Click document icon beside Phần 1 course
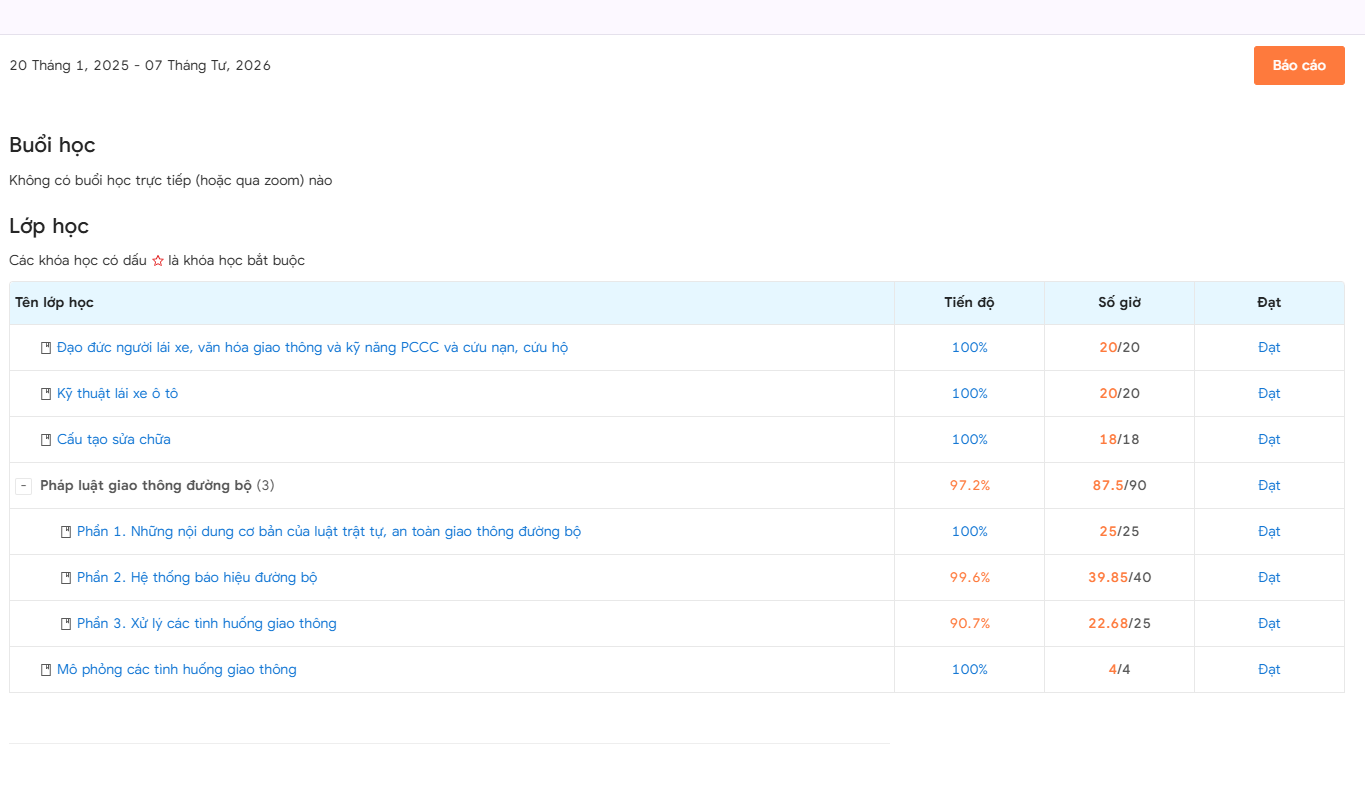This screenshot has width=1365, height=787. (66, 532)
